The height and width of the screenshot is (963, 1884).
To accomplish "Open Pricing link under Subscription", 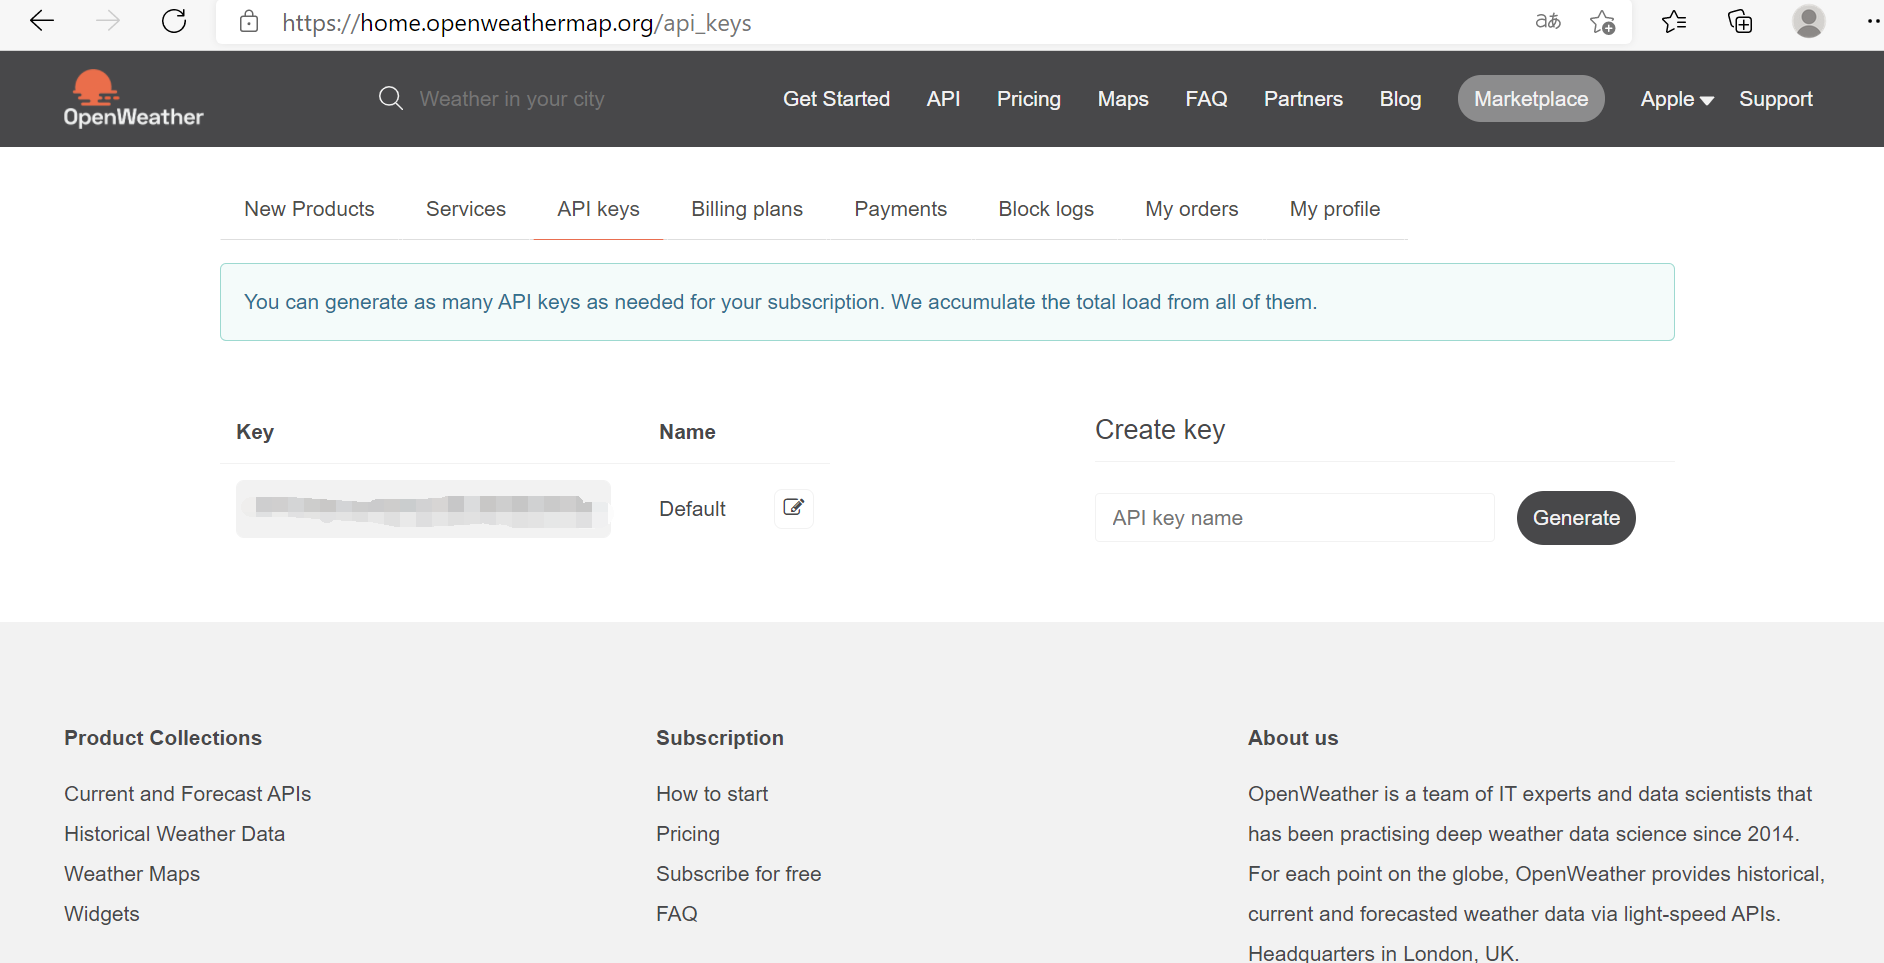I will [x=688, y=834].
